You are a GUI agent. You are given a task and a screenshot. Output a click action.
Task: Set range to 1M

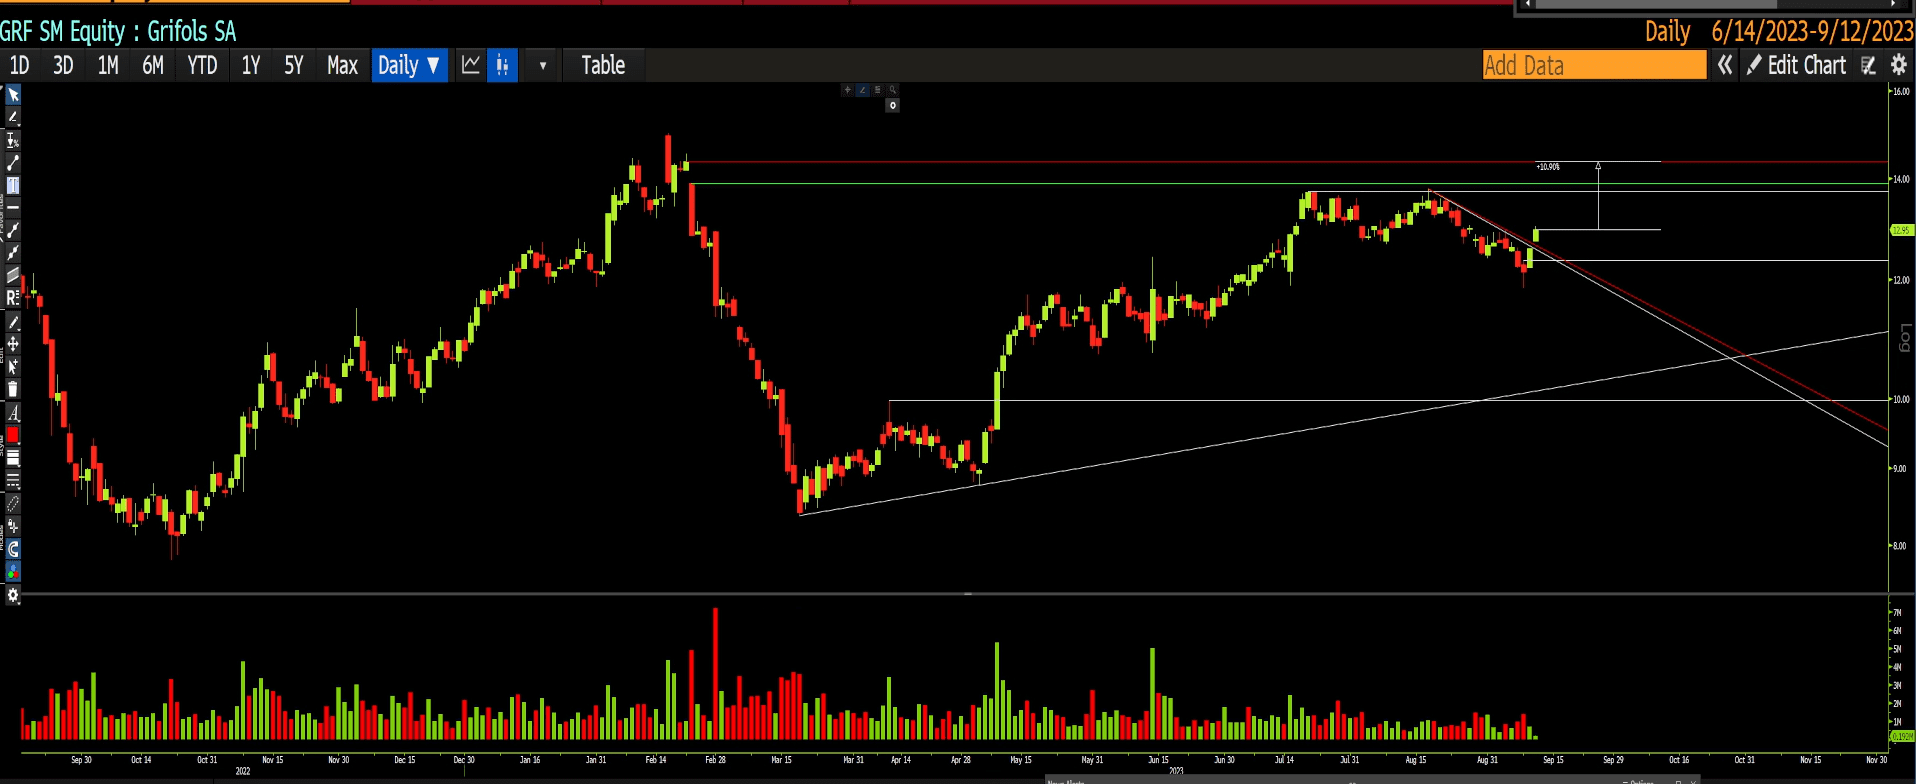click(x=108, y=66)
